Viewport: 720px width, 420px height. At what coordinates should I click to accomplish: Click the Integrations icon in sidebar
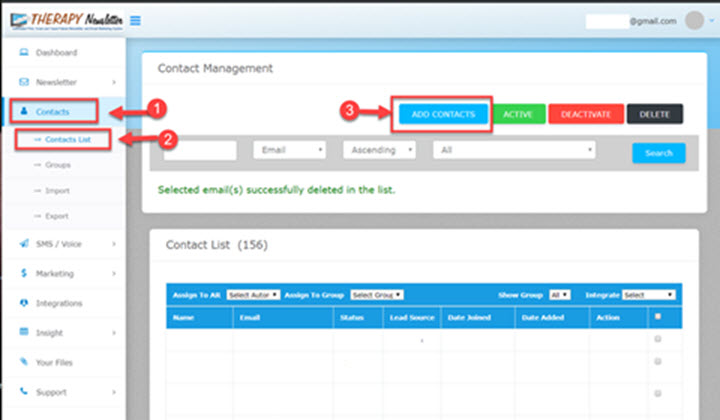point(23,302)
